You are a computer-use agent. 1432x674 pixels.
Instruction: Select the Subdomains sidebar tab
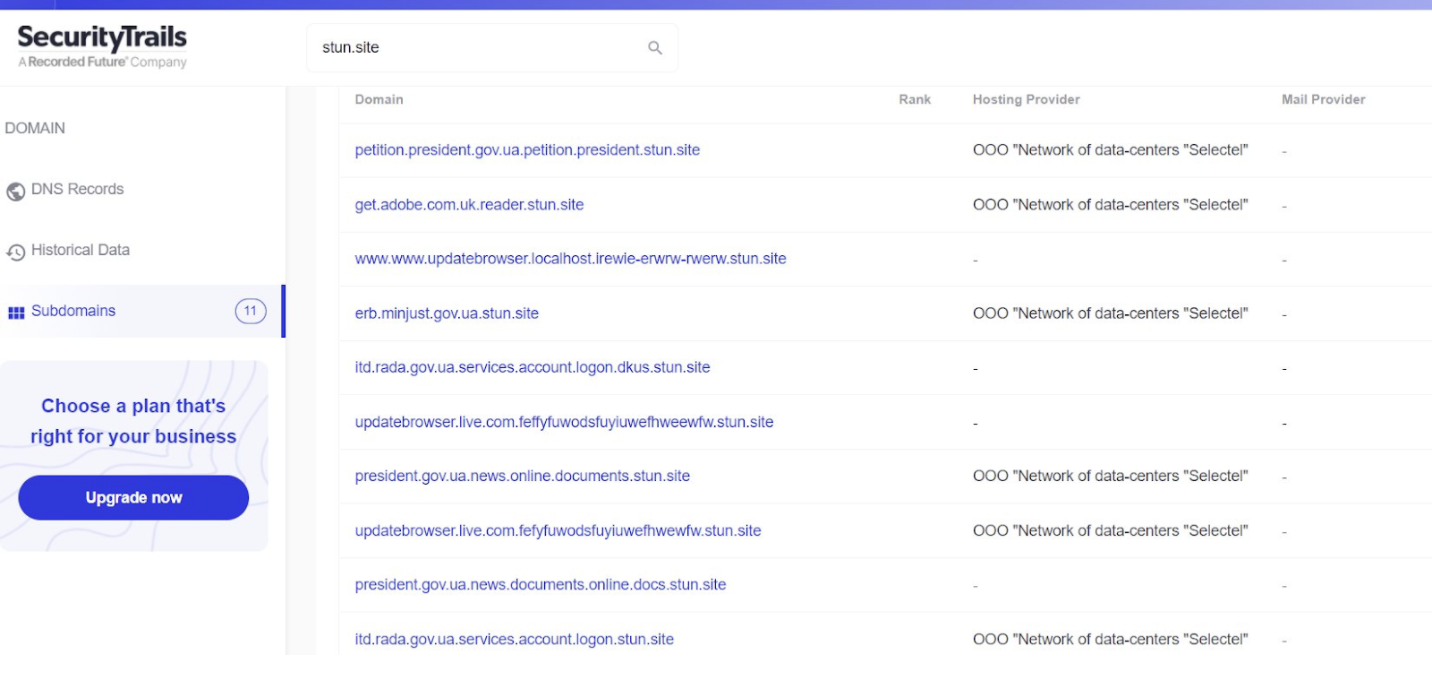pos(73,311)
